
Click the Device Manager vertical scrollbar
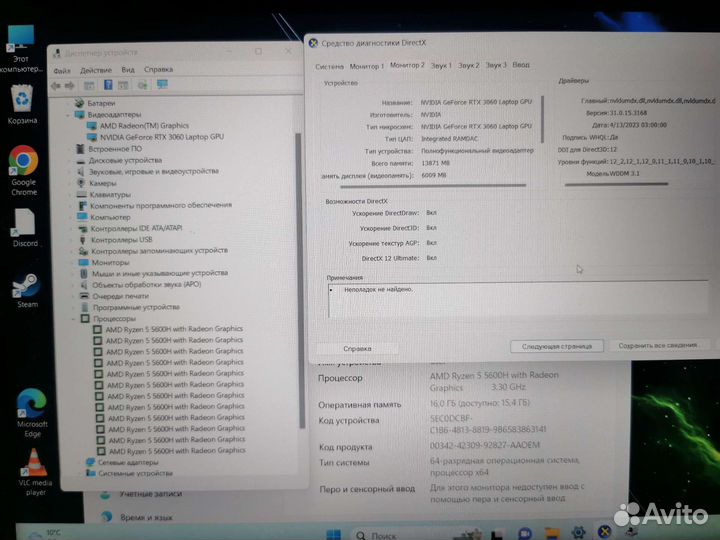299,280
